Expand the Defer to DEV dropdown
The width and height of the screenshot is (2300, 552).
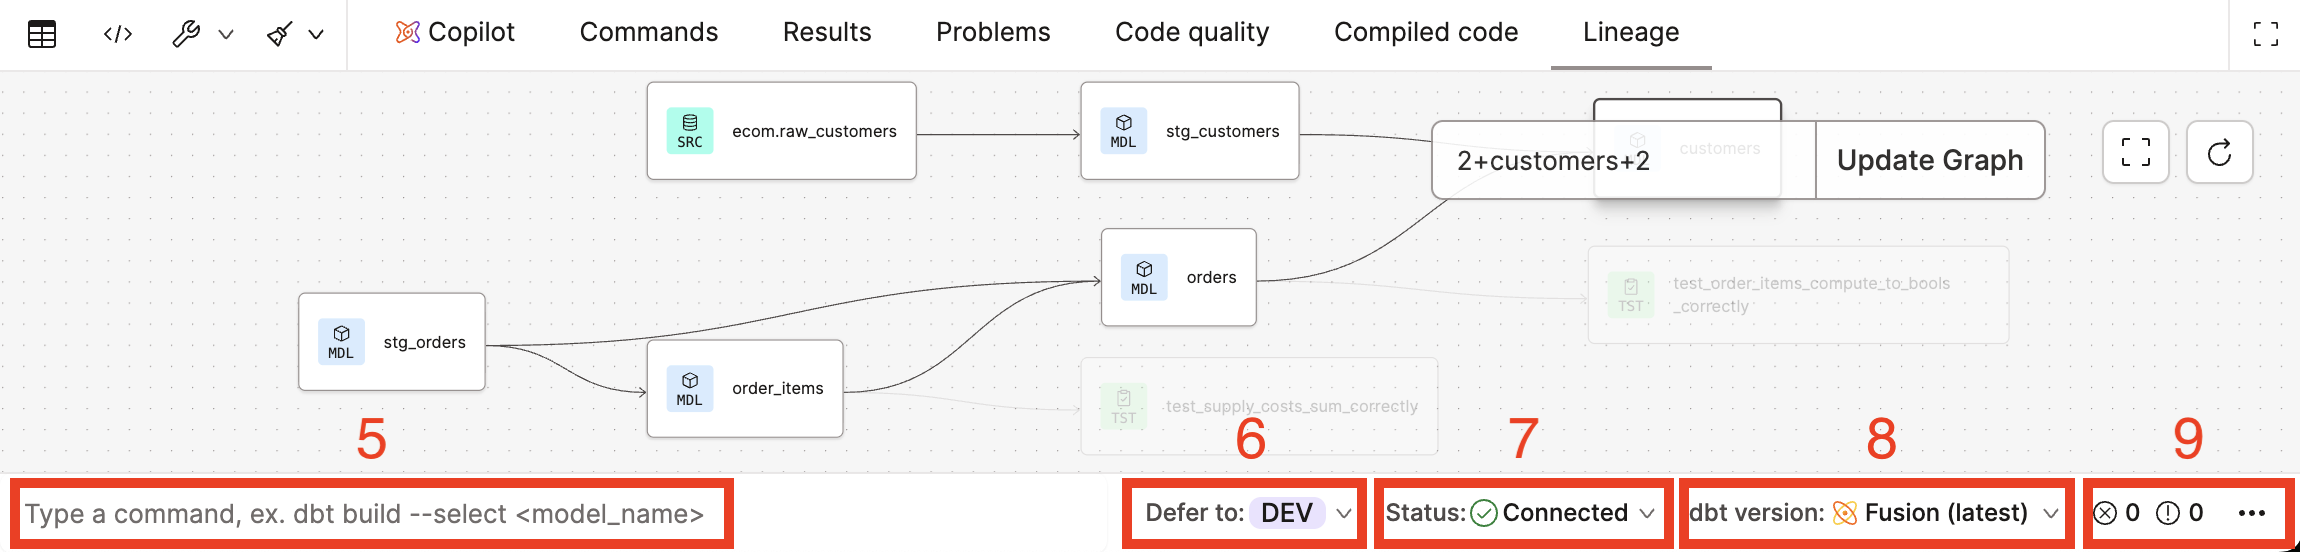1344,513
